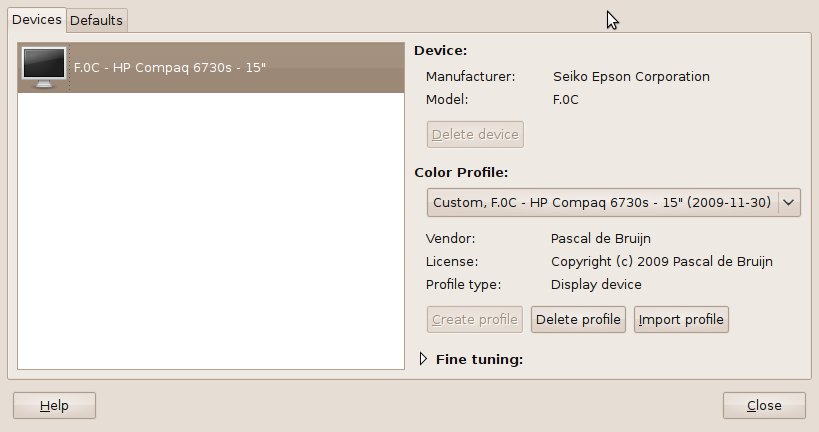Close the dialog with the Close button
The width and height of the screenshot is (819, 432).
click(764, 405)
